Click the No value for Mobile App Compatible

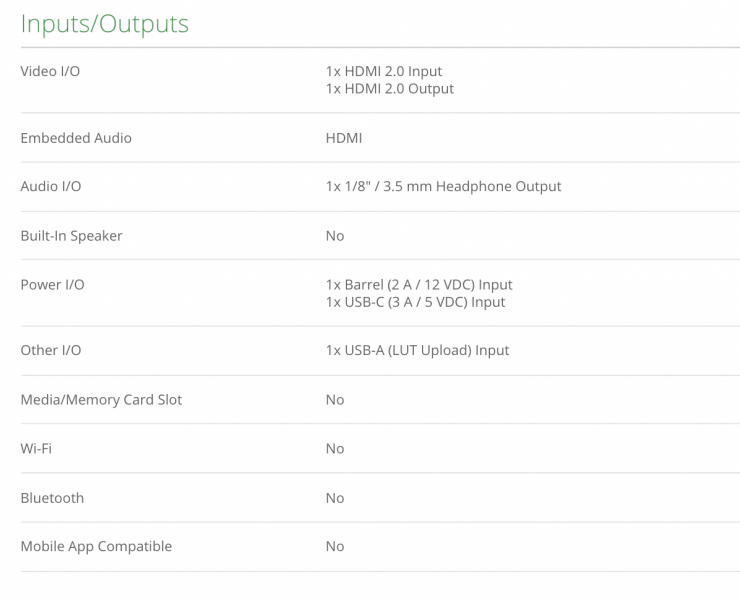click(x=334, y=547)
